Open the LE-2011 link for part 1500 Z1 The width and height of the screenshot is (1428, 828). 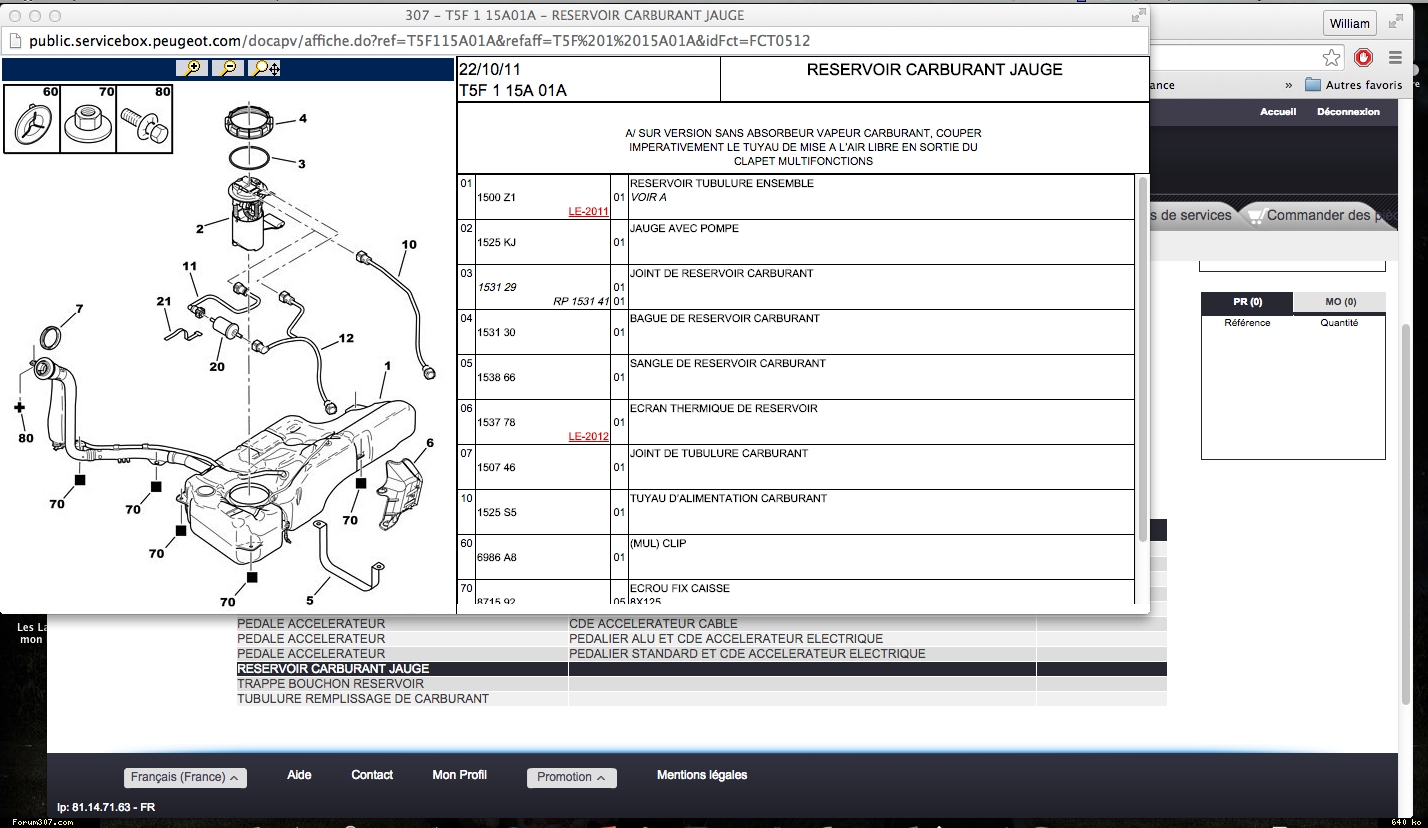(x=588, y=211)
